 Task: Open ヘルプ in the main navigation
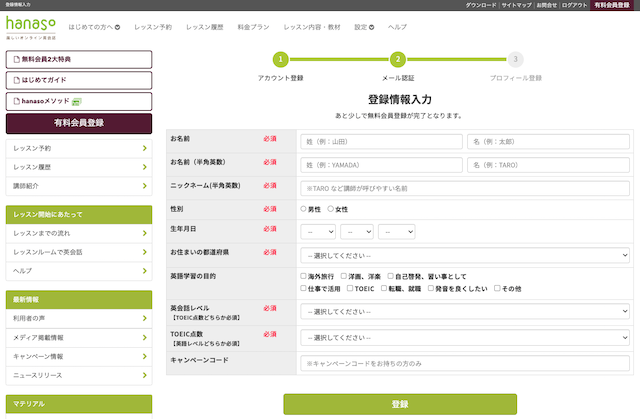click(x=397, y=27)
